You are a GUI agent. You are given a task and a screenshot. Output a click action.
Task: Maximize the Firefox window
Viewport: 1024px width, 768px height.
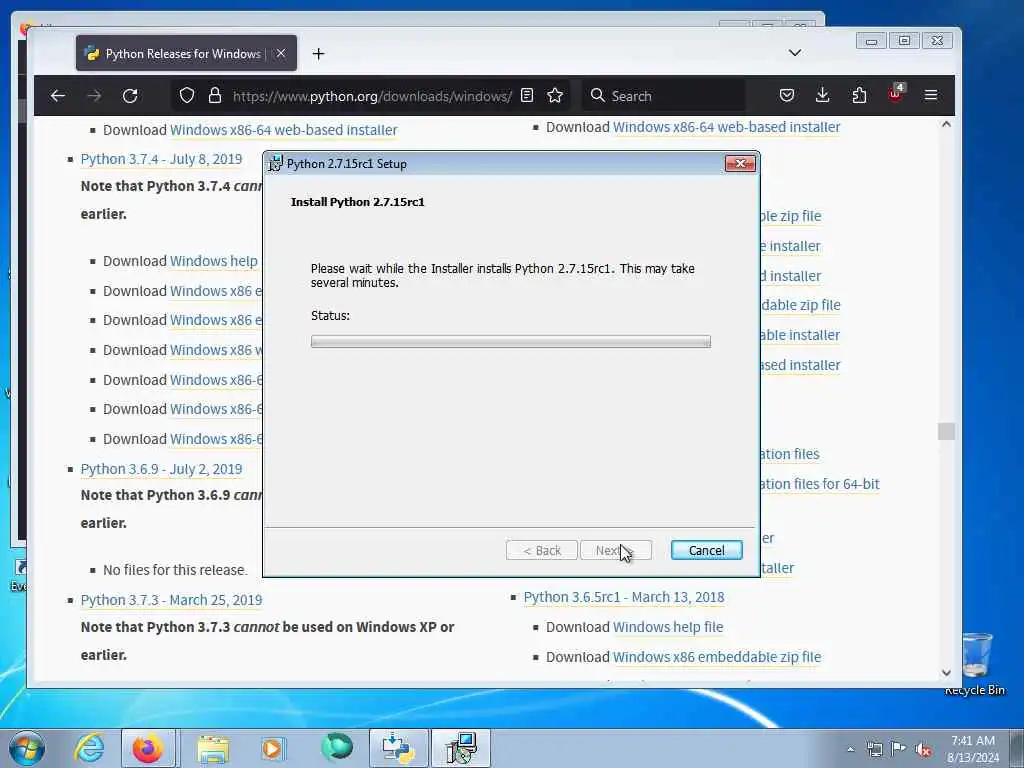point(904,41)
